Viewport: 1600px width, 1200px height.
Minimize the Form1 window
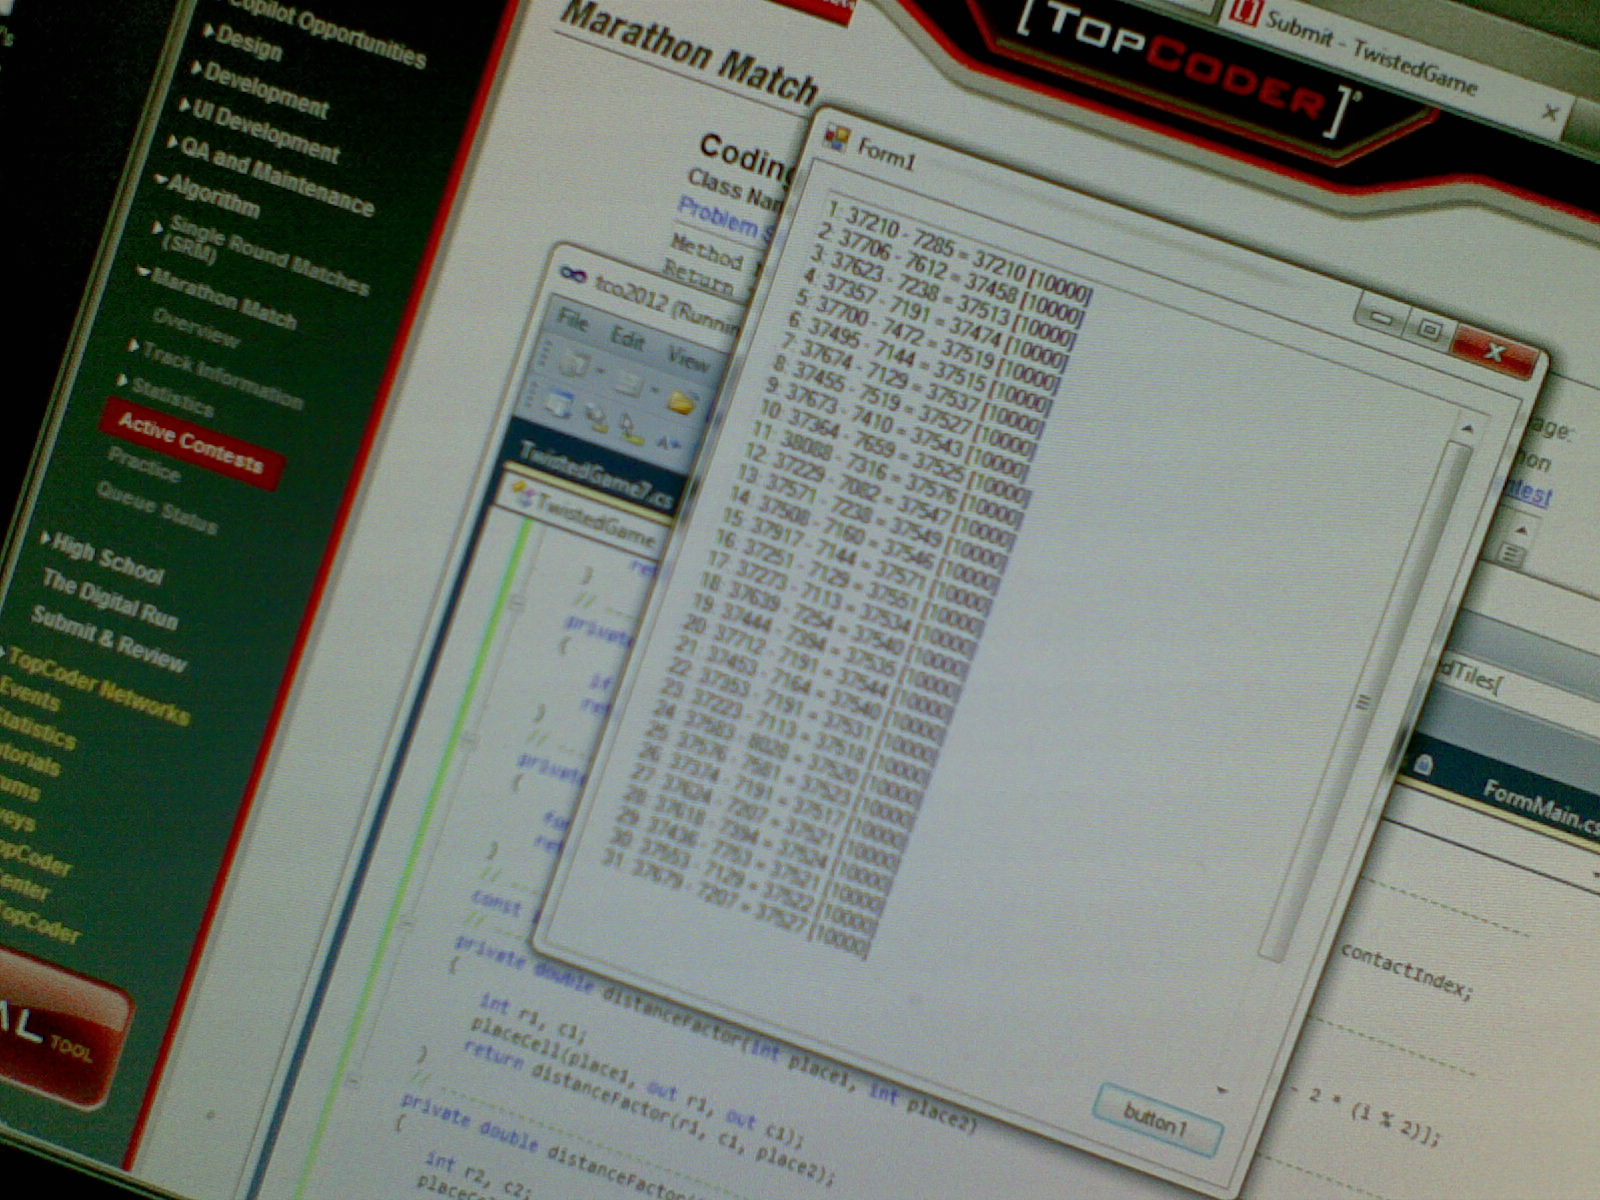point(1381,318)
